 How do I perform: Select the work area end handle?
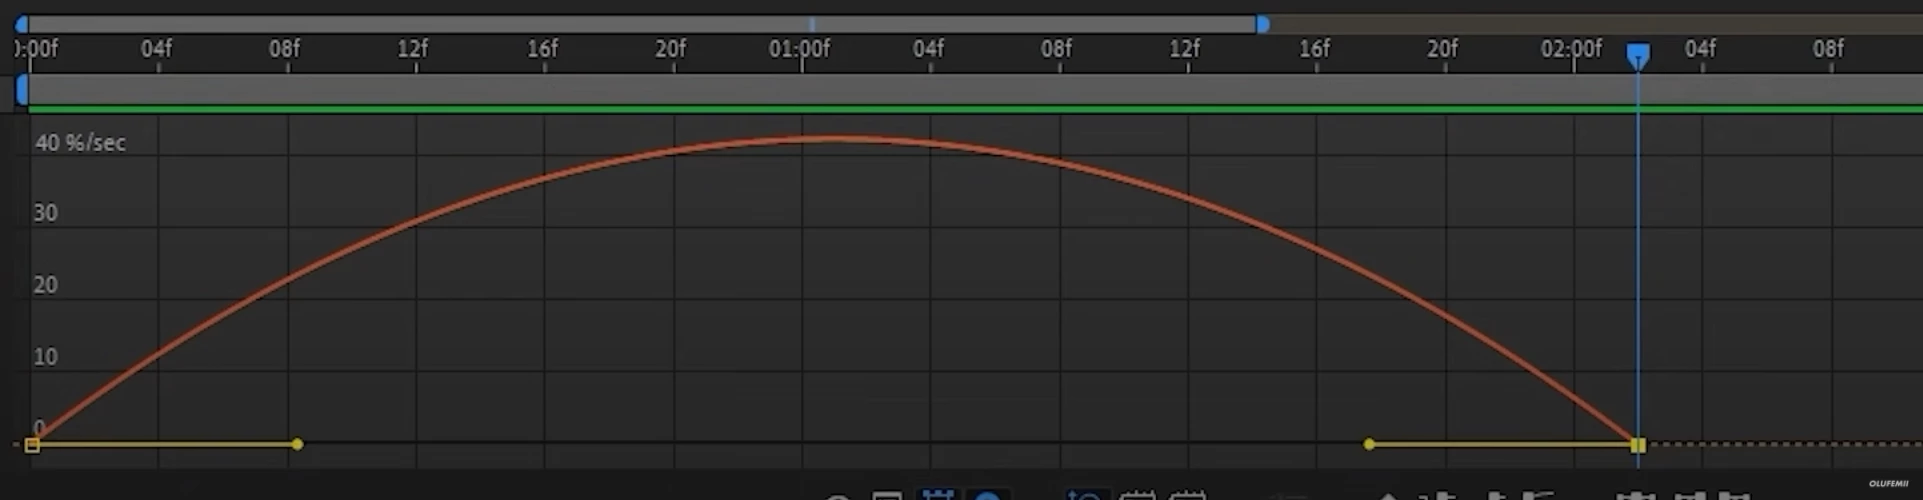click(x=1262, y=24)
